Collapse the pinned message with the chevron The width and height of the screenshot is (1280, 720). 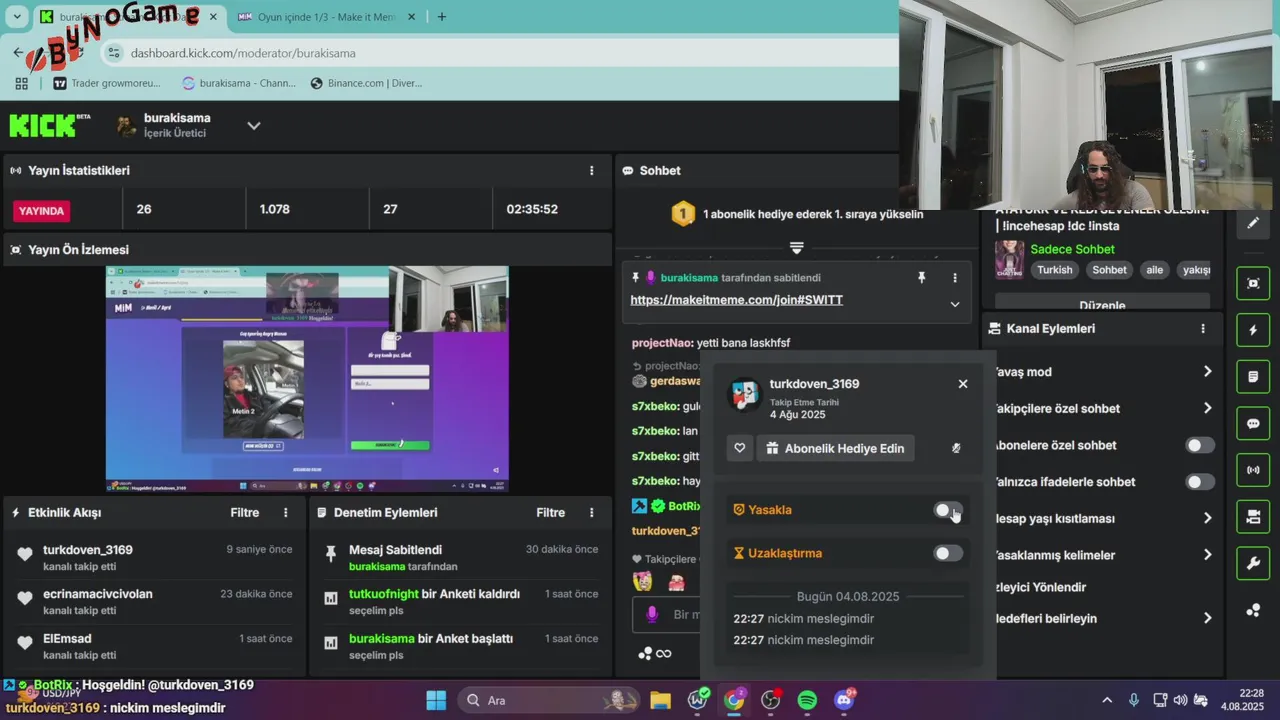[954, 304]
